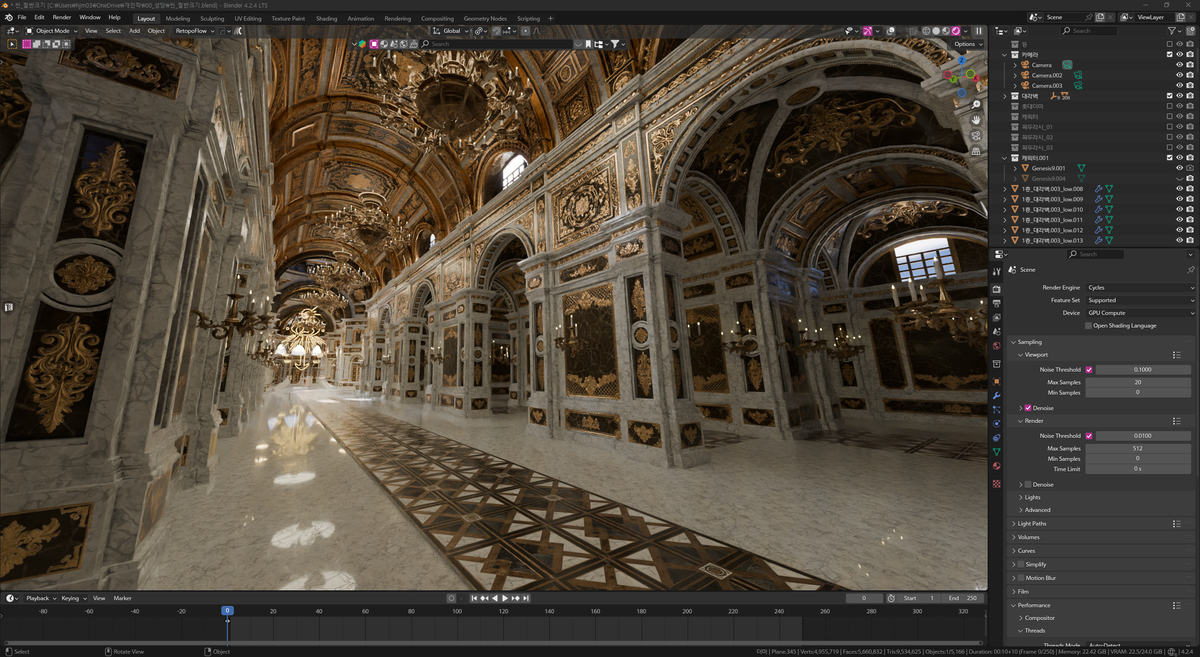Pause the viewport render preview
This screenshot has height=657, width=1200.
click(979, 31)
